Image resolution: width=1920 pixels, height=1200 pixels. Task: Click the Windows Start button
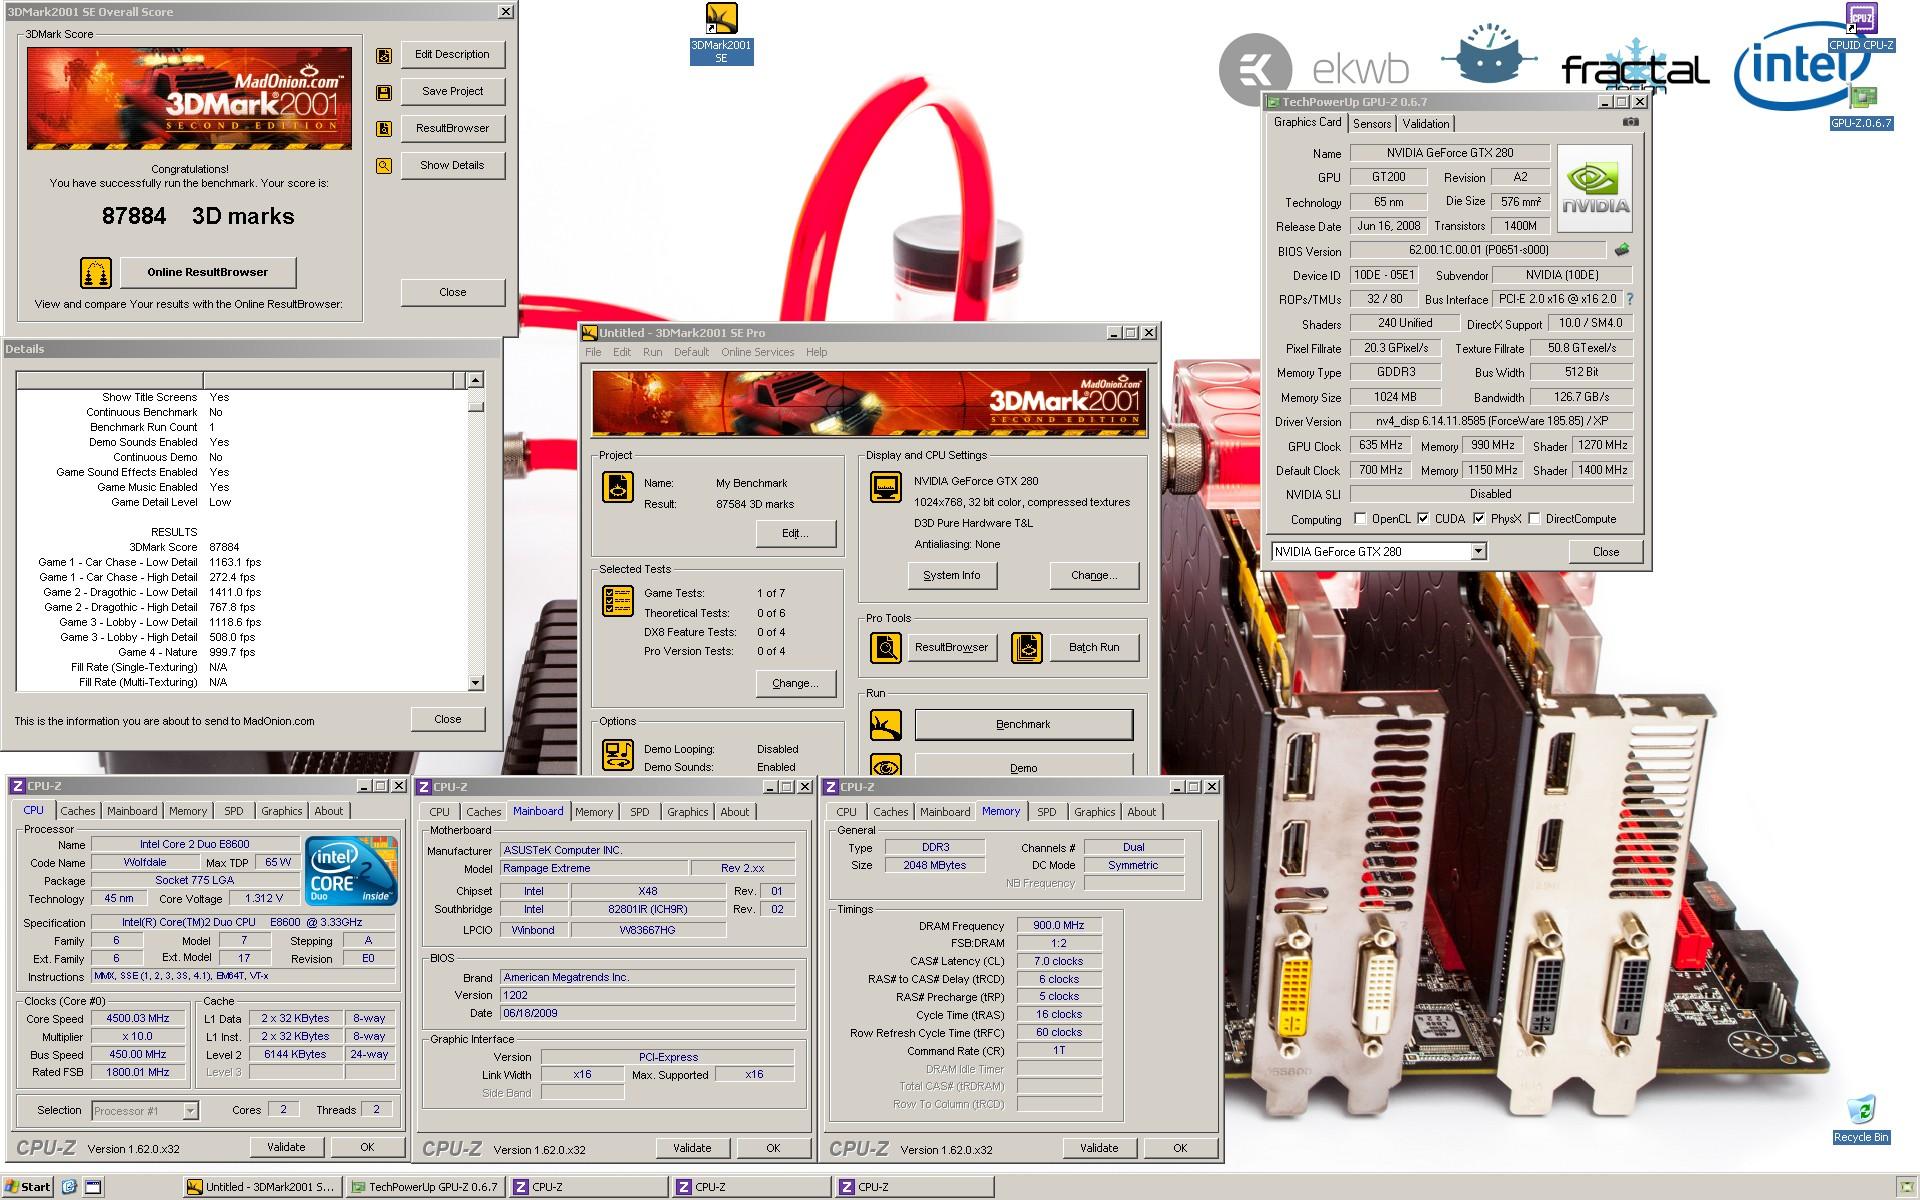(x=28, y=1187)
